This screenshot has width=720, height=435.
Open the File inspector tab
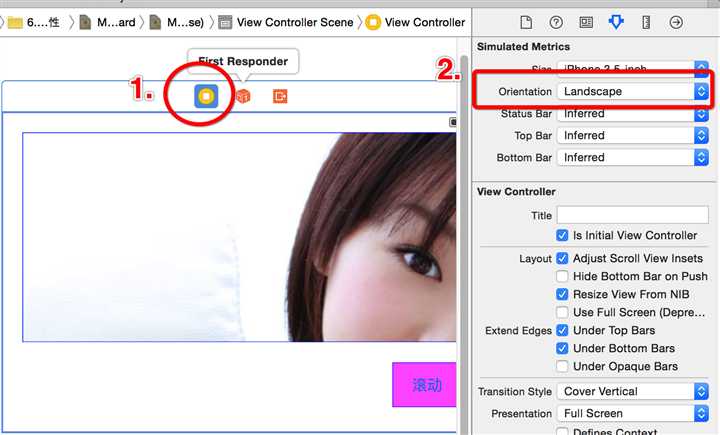click(526, 22)
